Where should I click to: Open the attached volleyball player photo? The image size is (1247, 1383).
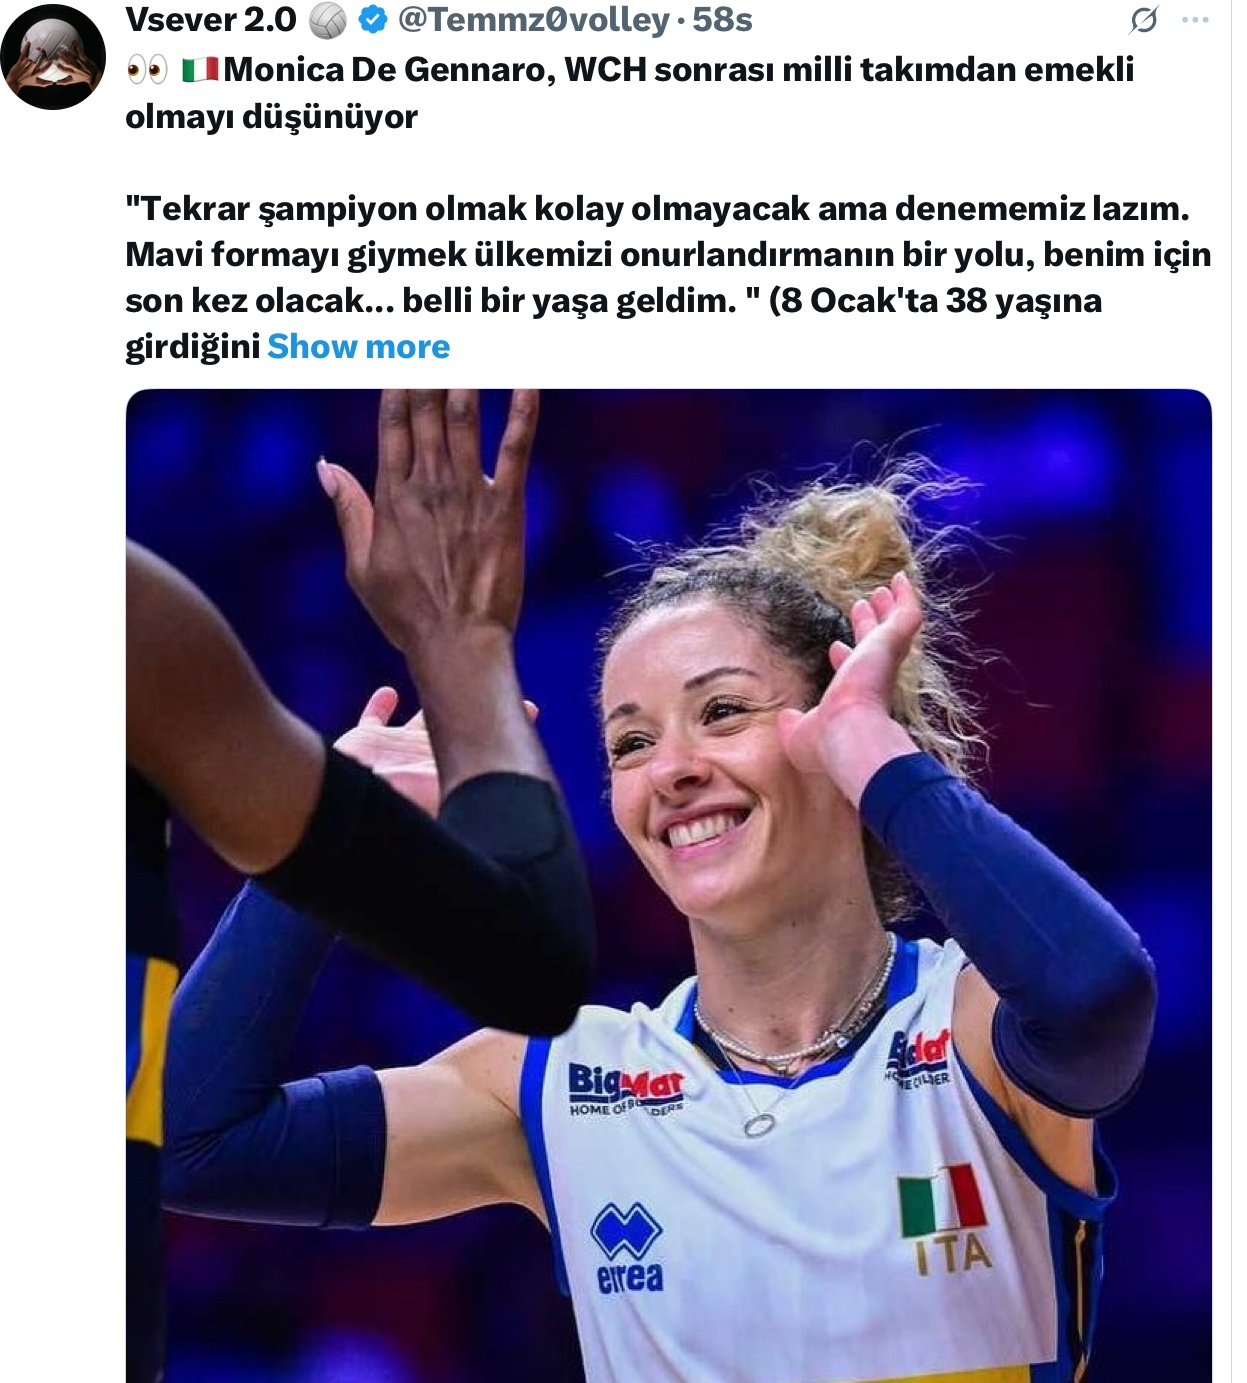point(668,886)
